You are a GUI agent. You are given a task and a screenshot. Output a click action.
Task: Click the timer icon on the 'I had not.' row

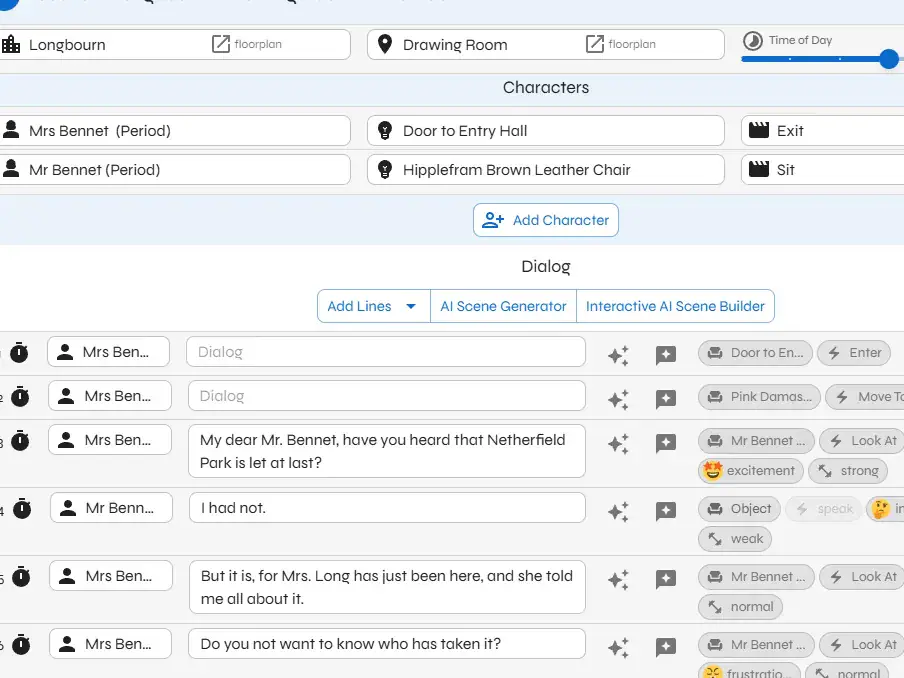tap(22, 508)
